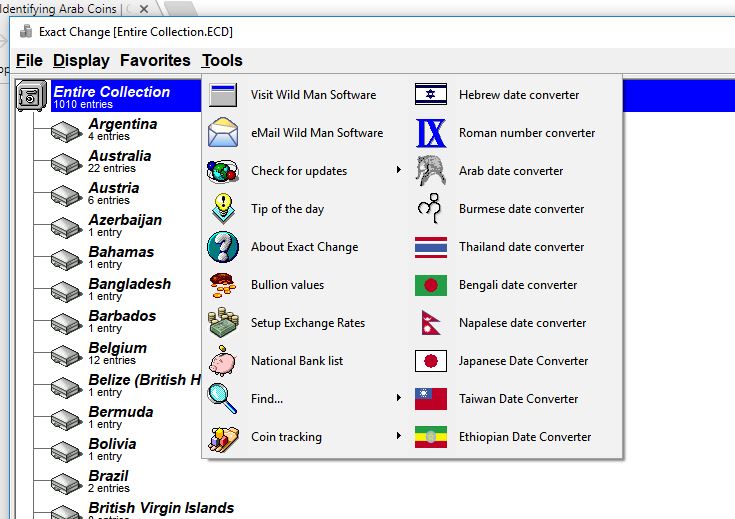Open the Display menu

tap(81, 61)
